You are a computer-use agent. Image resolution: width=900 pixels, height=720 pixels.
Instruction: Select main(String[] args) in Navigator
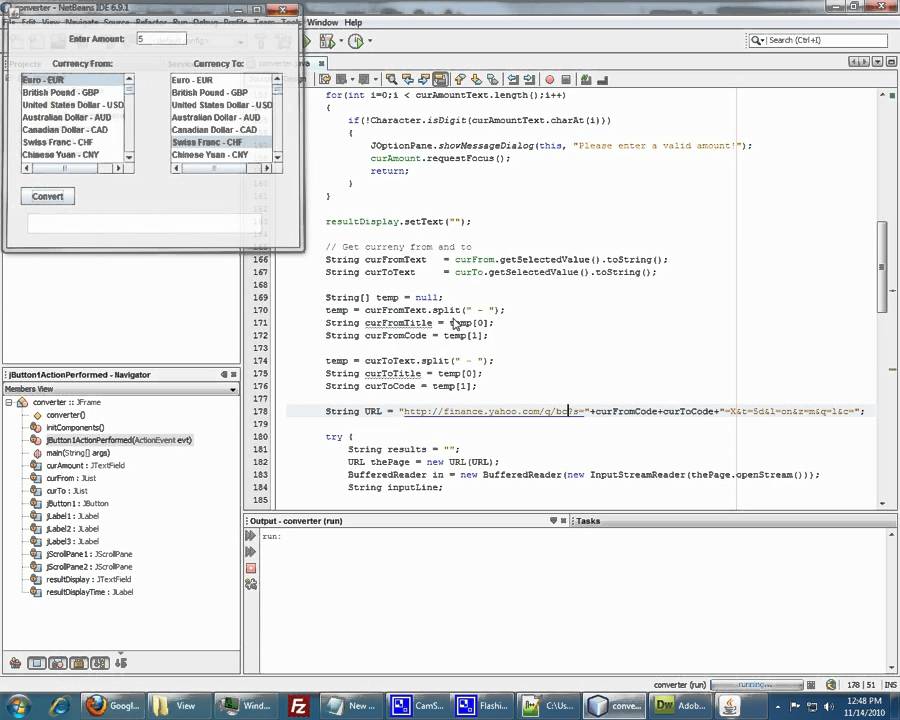(x=77, y=453)
